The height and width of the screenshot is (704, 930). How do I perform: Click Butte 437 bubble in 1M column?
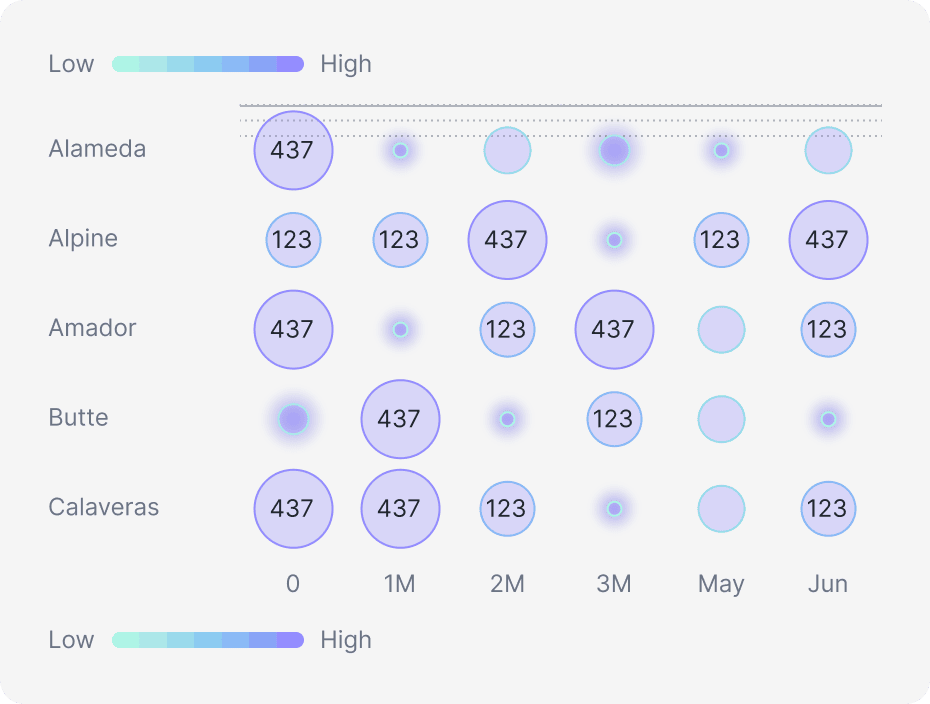[400, 419]
